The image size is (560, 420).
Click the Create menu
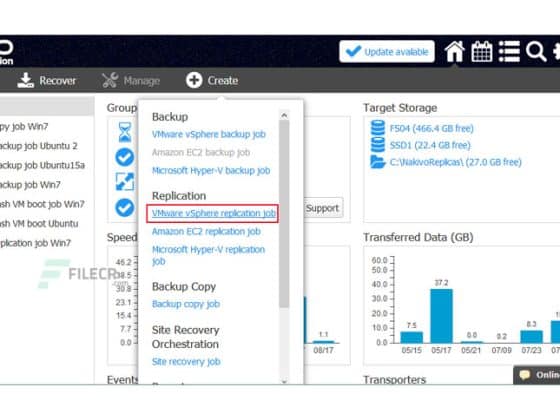pyautogui.click(x=212, y=80)
